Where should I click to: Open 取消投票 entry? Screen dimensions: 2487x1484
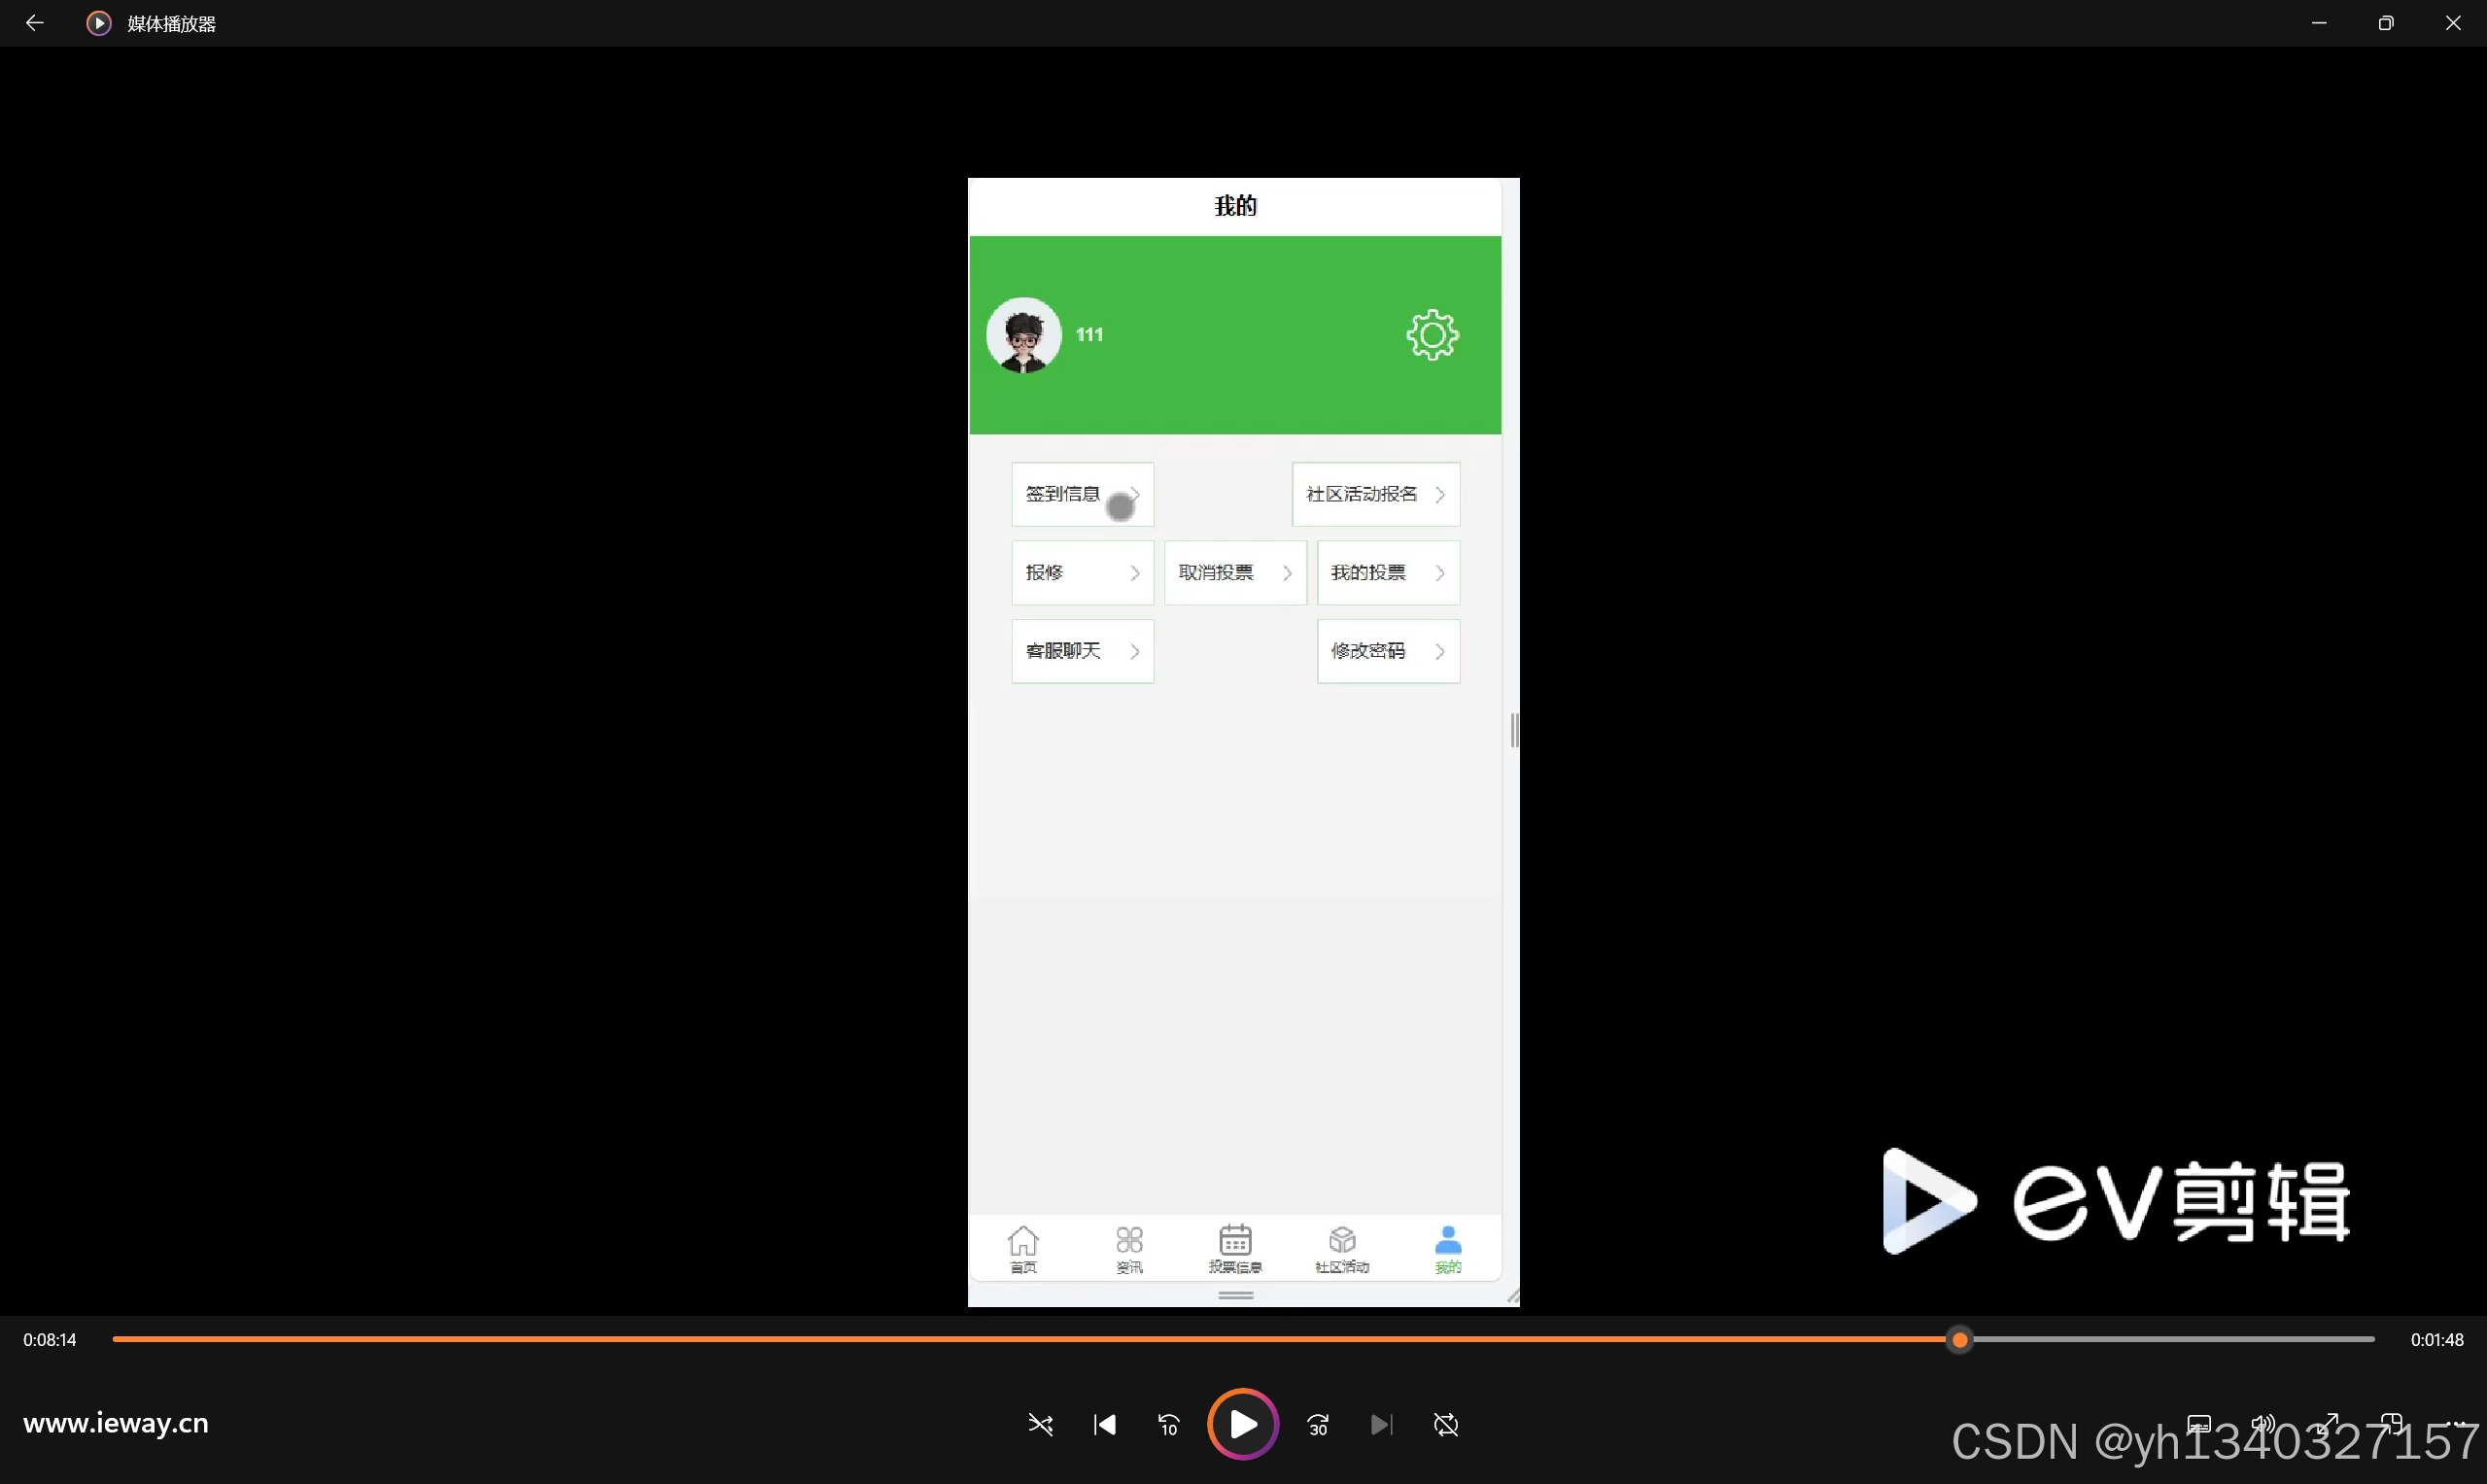click(x=1235, y=573)
